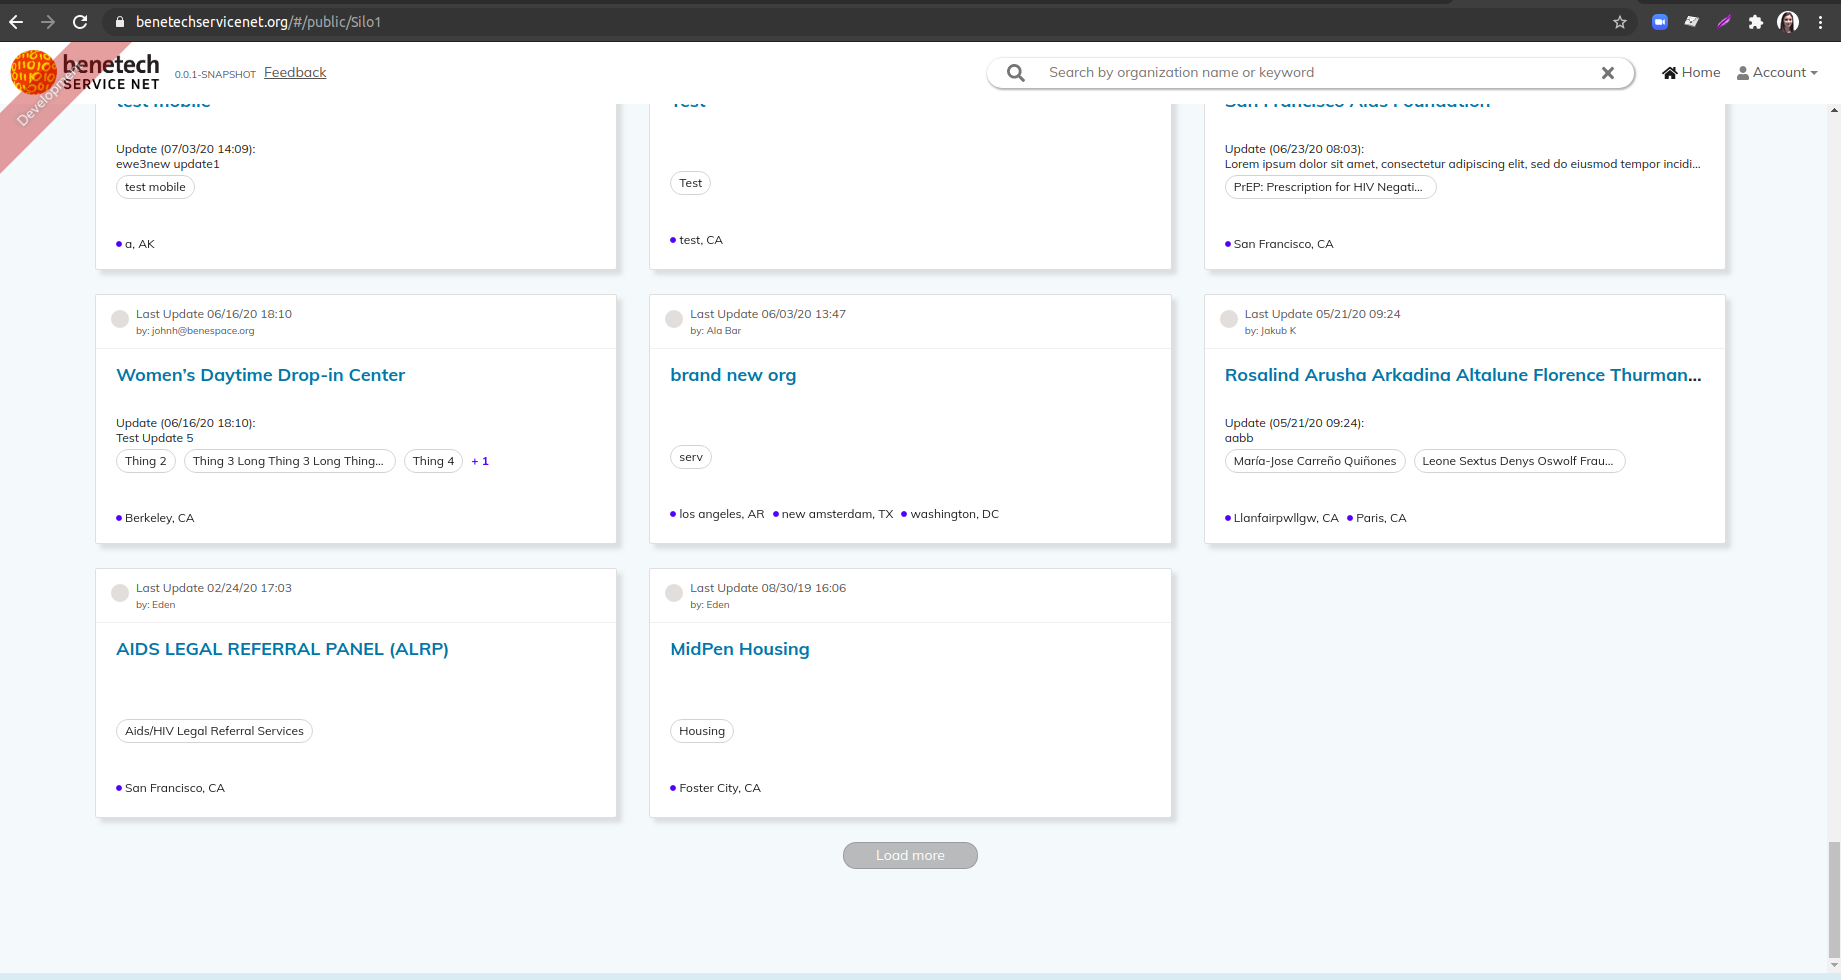The height and width of the screenshot is (980, 1841).
Task: Click the browser profile avatar
Action: pyautogui.click(x=1790, y=21)
